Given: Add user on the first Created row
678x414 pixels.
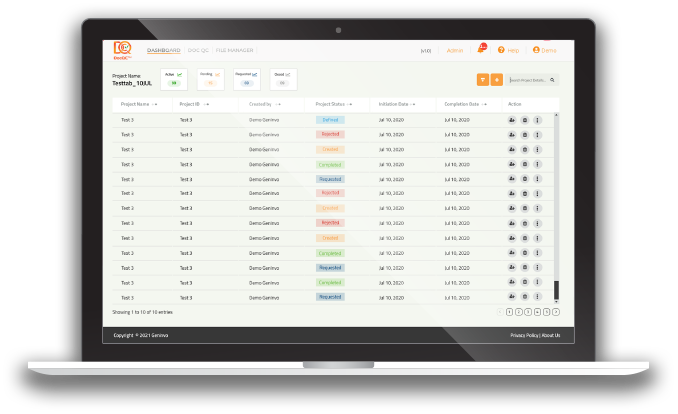Looking at the screenshot, I should click(x=512, y=150).
